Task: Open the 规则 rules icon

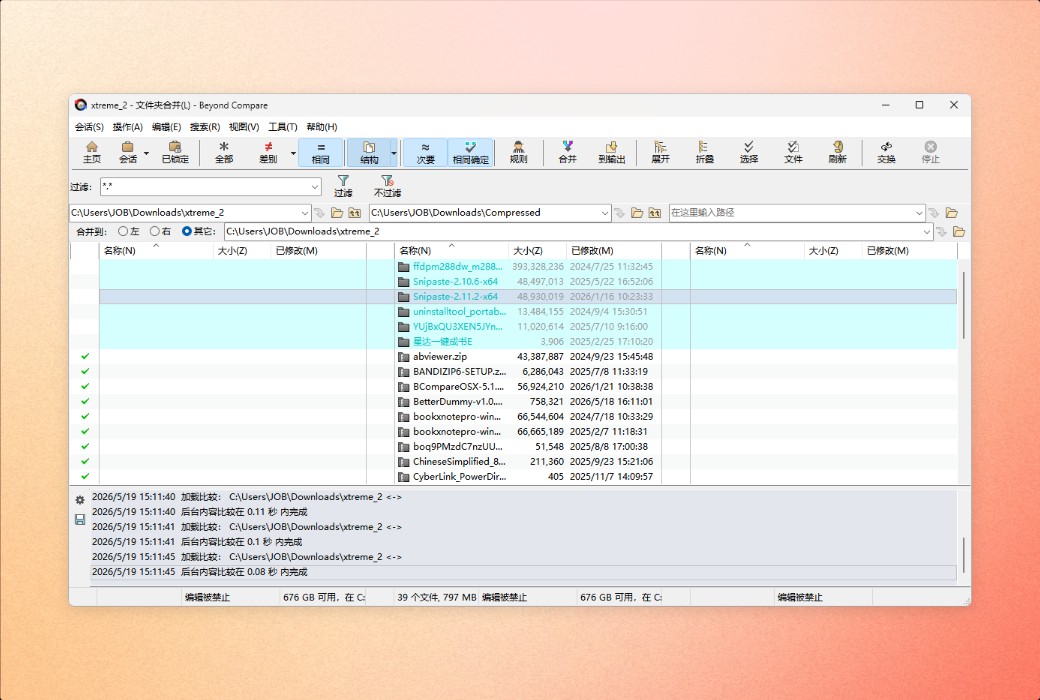Action: (518, 152)
